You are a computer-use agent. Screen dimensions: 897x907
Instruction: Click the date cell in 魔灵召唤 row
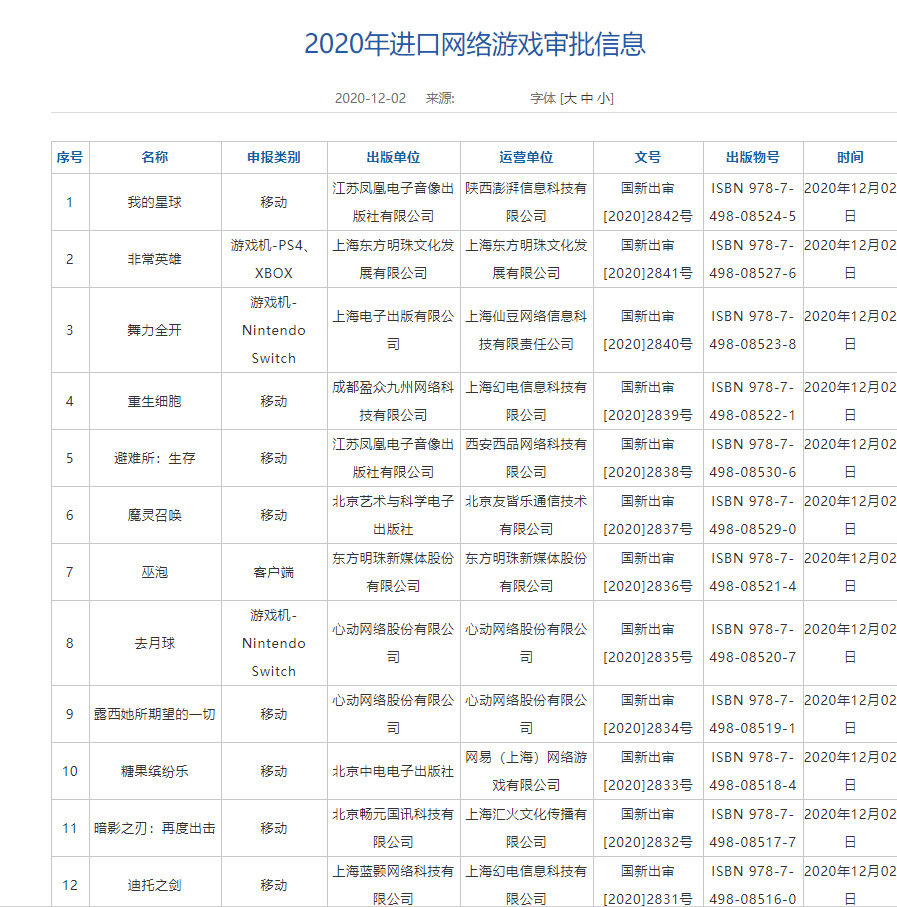tap(850, 515)
